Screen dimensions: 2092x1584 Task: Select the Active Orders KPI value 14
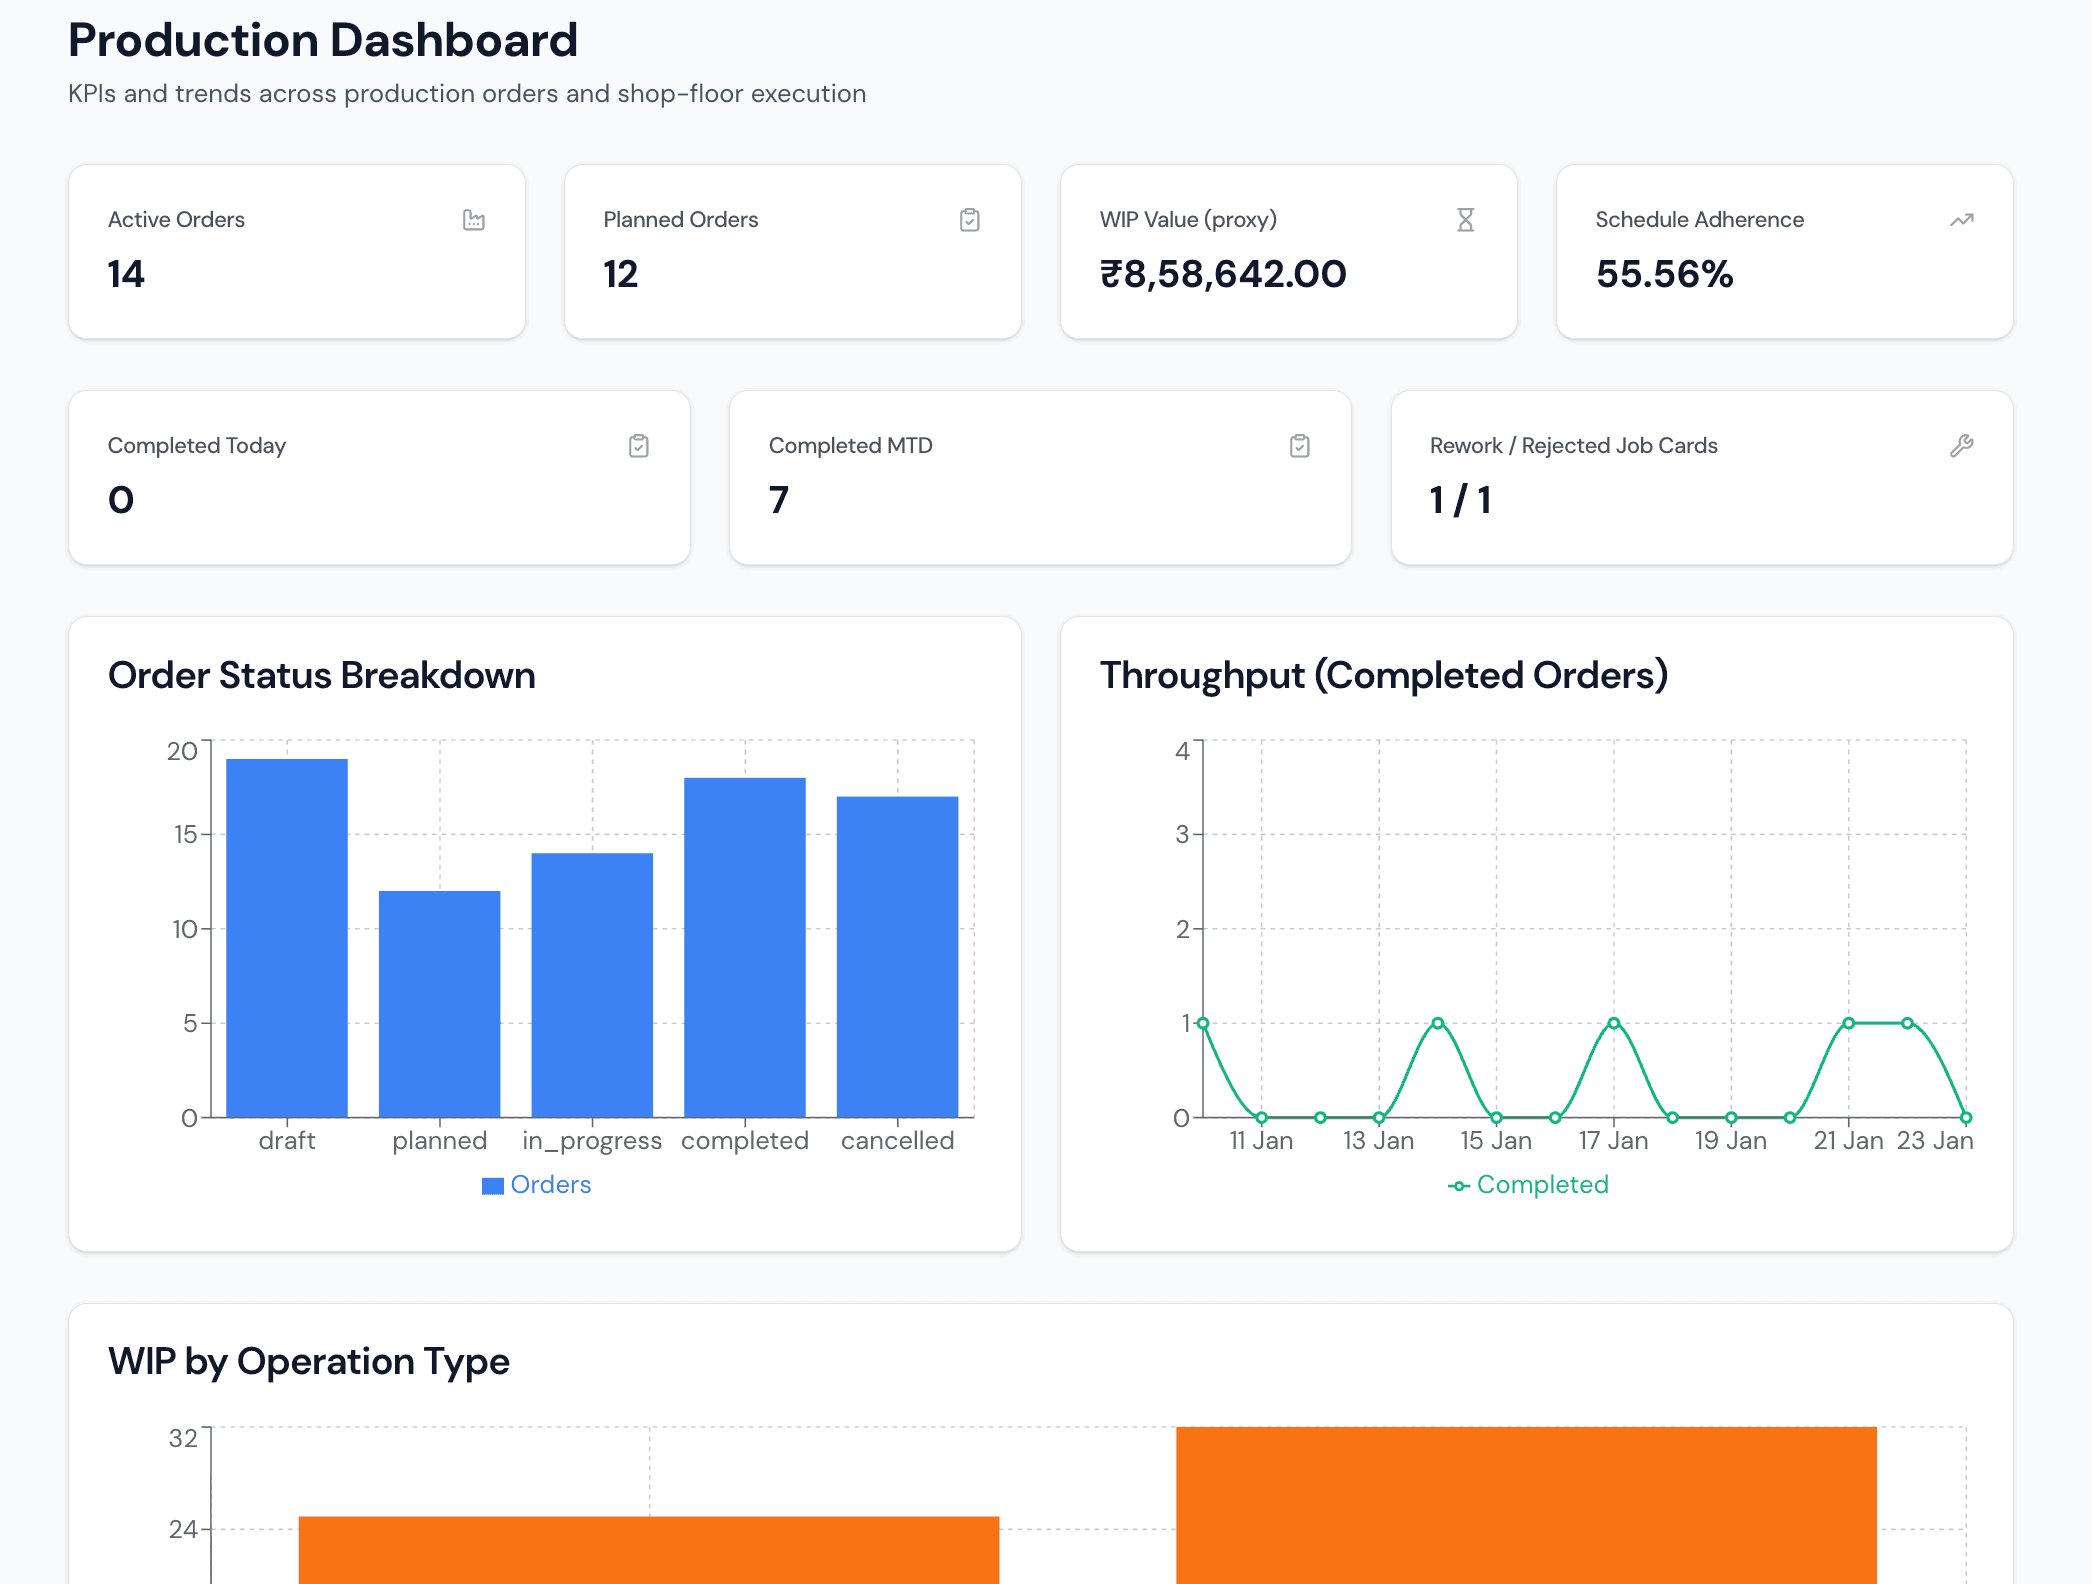[x=126, y=274]
